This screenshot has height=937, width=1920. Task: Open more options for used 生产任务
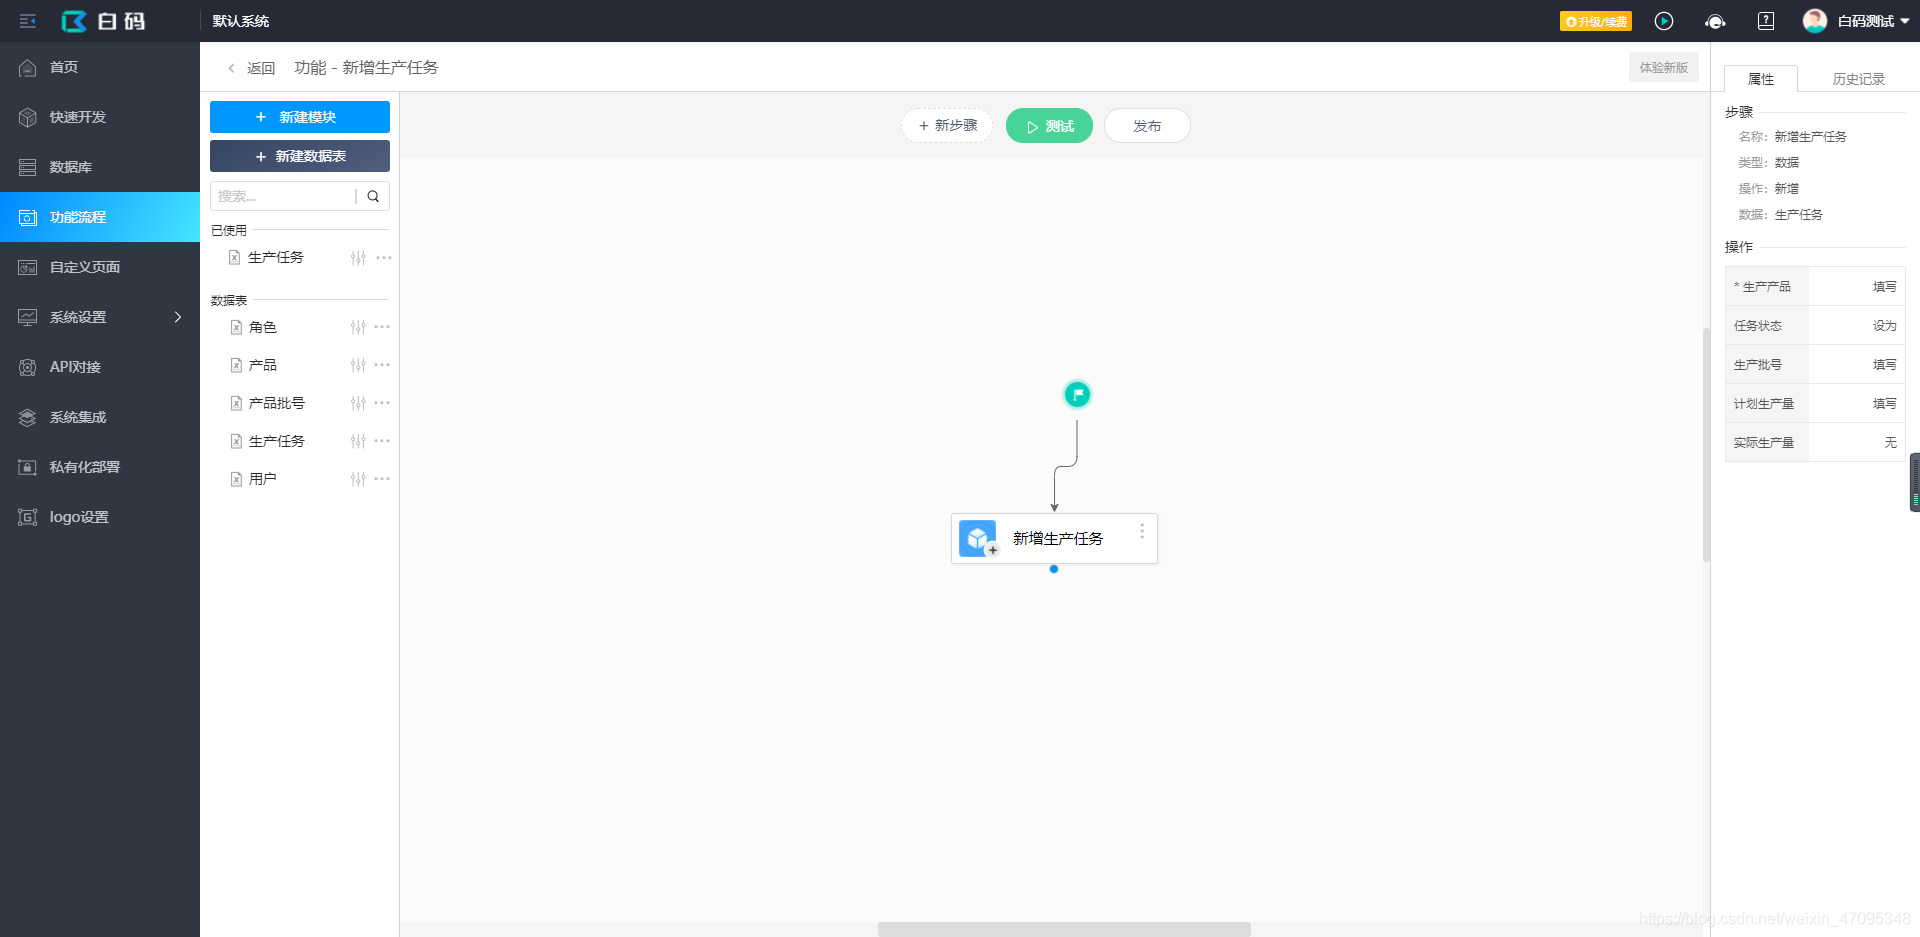tap(384, 258)
